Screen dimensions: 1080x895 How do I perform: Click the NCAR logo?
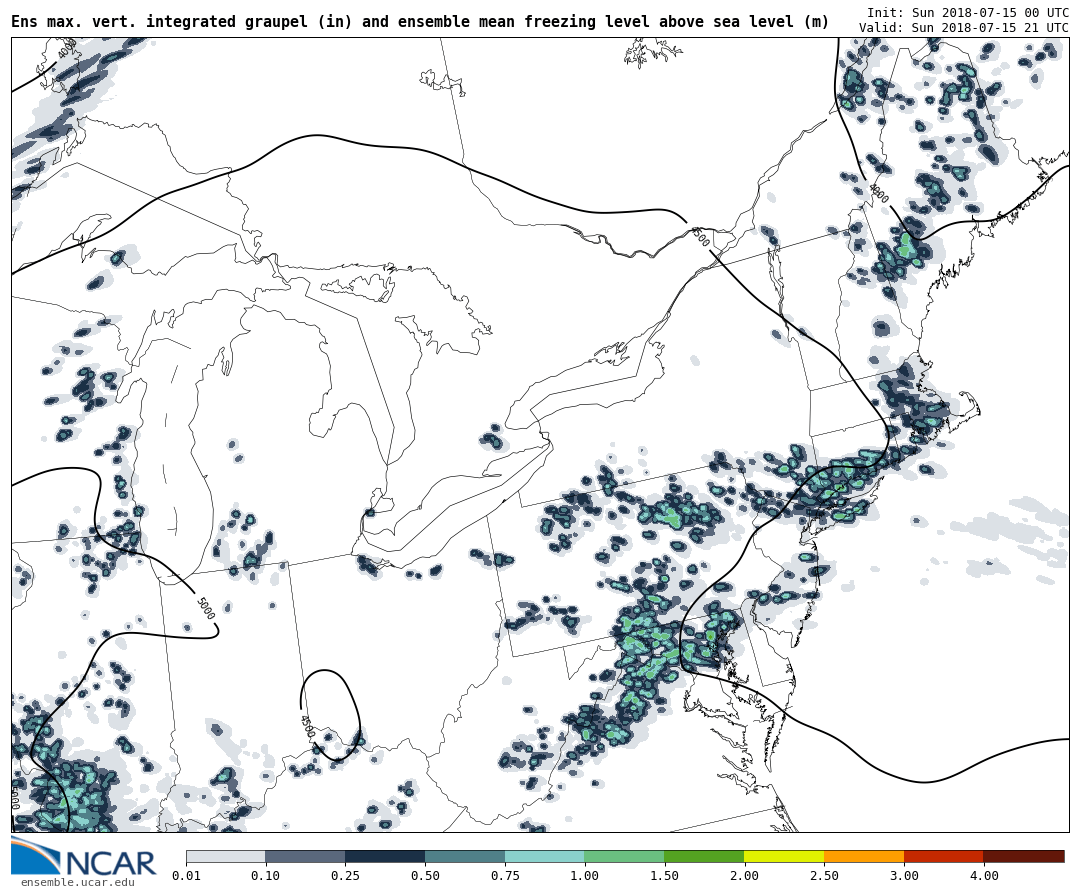coord(83,858)
